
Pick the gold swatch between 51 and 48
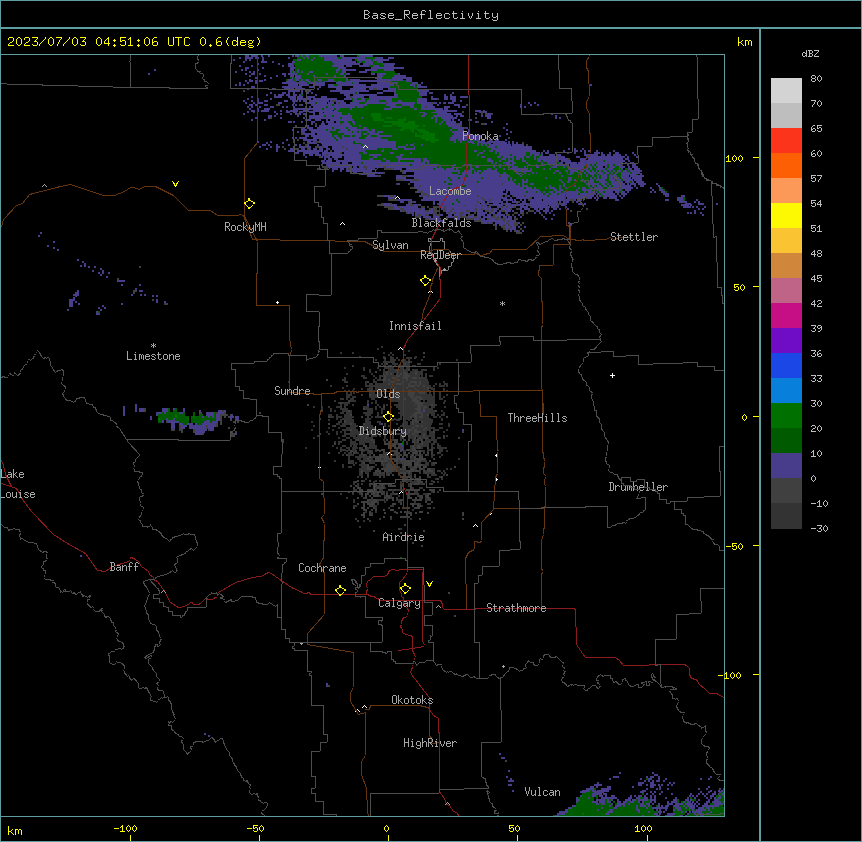786,241
